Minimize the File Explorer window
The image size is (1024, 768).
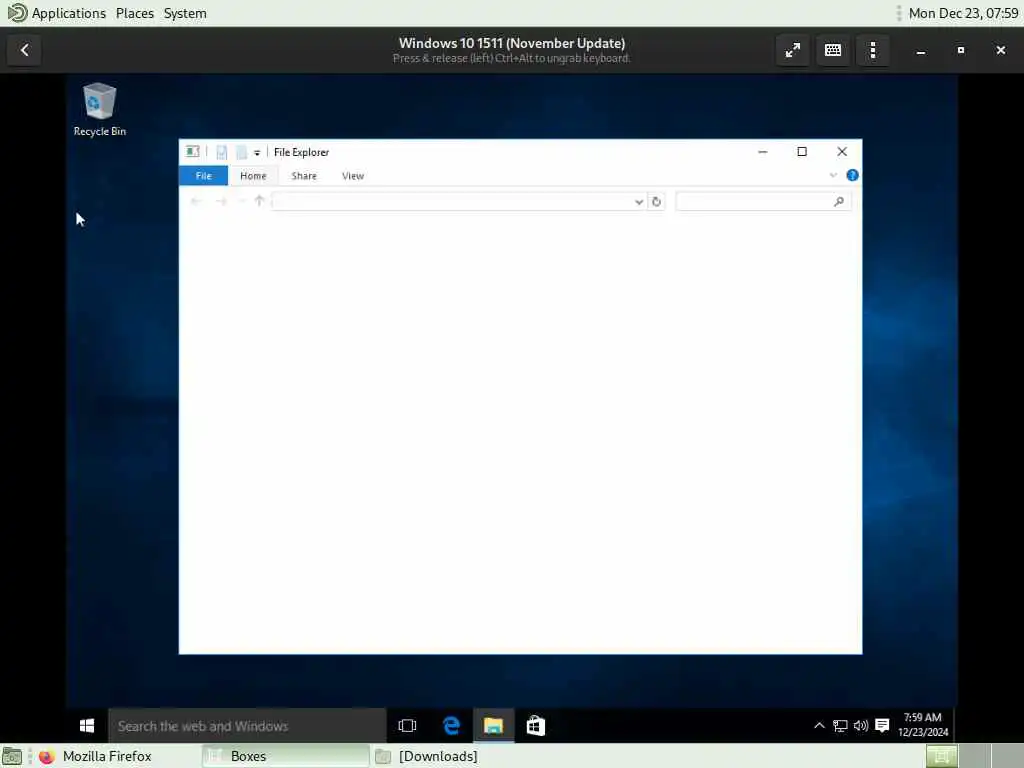click(x=762, y=152)
